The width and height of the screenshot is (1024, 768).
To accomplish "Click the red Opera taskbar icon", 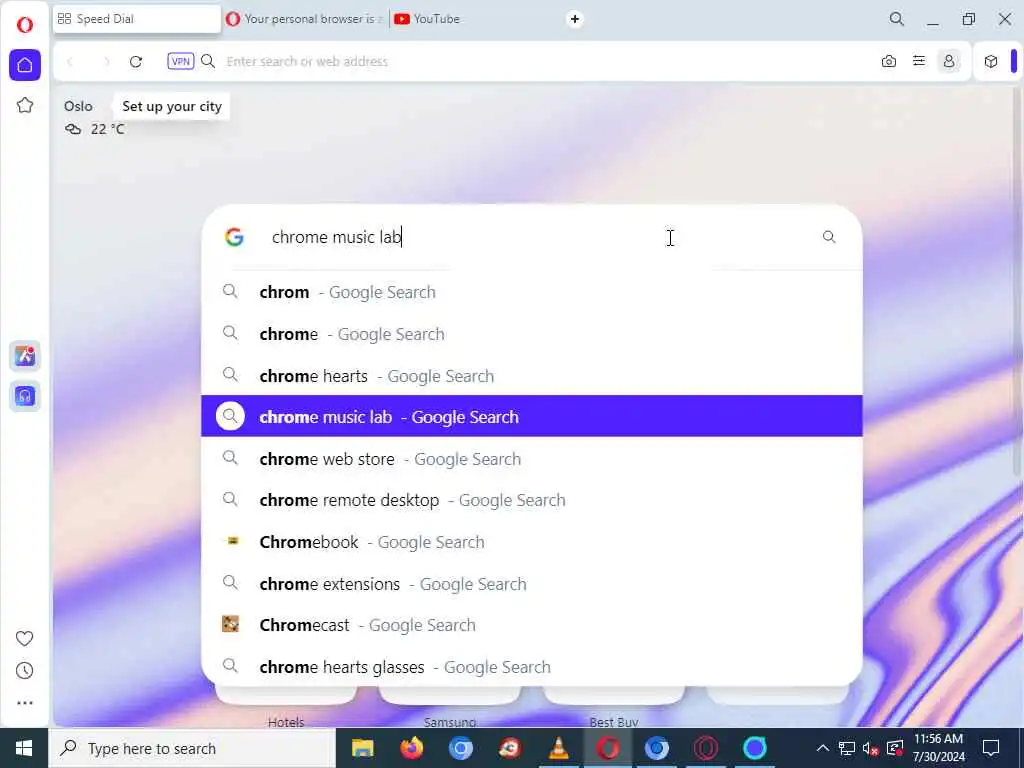I will [x=607, y=748].
